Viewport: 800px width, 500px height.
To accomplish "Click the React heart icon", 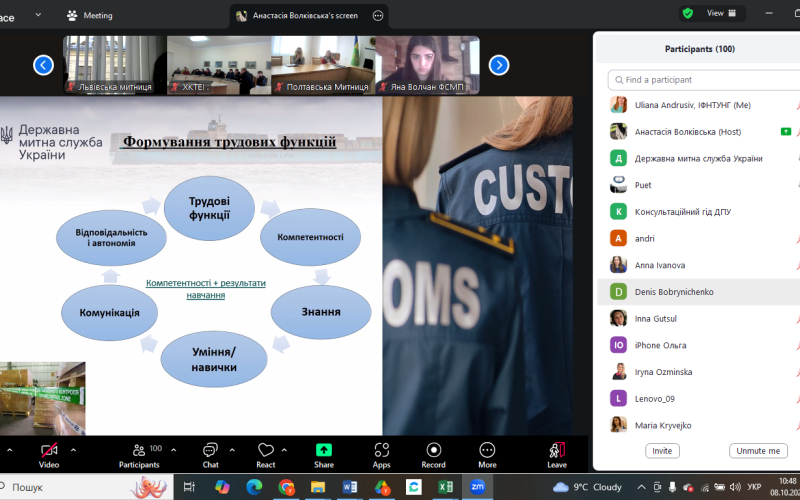I will click(265, 450).
